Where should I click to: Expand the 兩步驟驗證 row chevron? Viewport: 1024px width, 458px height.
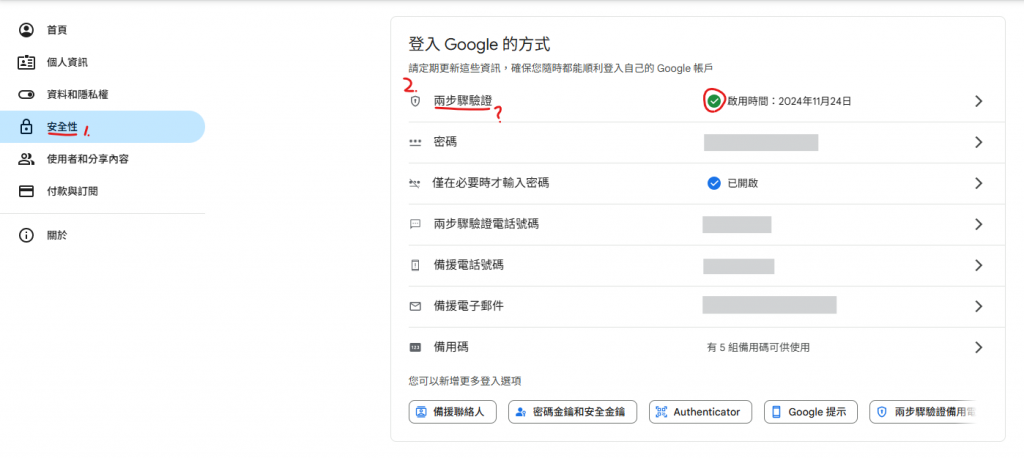click(x=978, y=101)
